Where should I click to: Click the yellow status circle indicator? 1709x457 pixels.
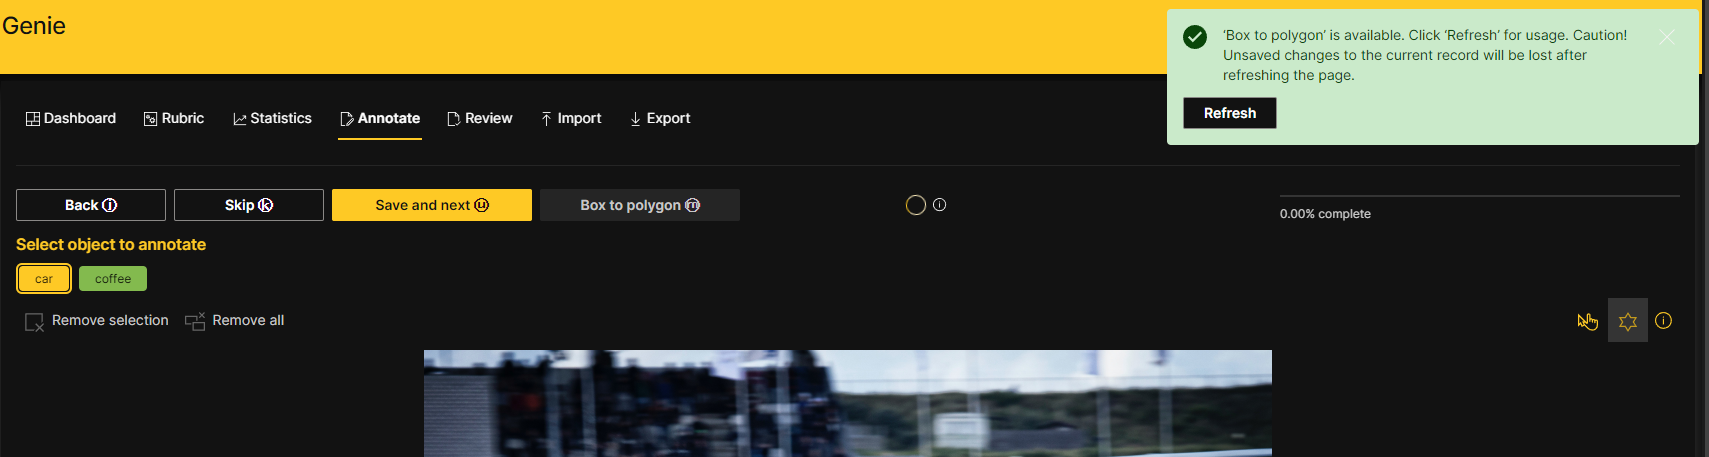(x=916, y=205)
